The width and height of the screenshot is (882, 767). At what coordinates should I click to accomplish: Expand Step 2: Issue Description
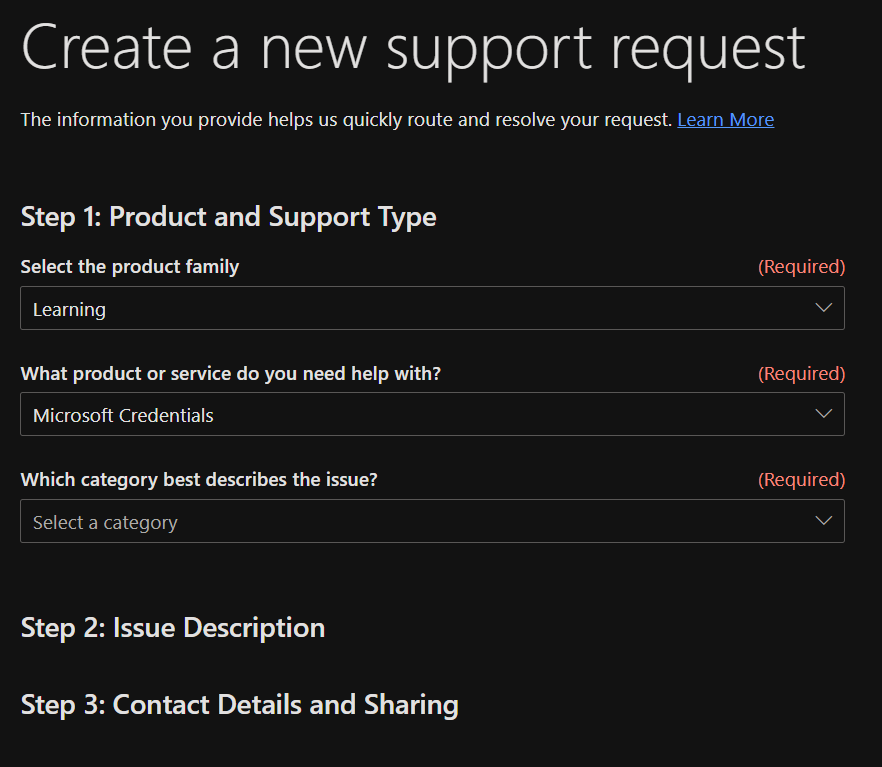(x=173, y=628)
